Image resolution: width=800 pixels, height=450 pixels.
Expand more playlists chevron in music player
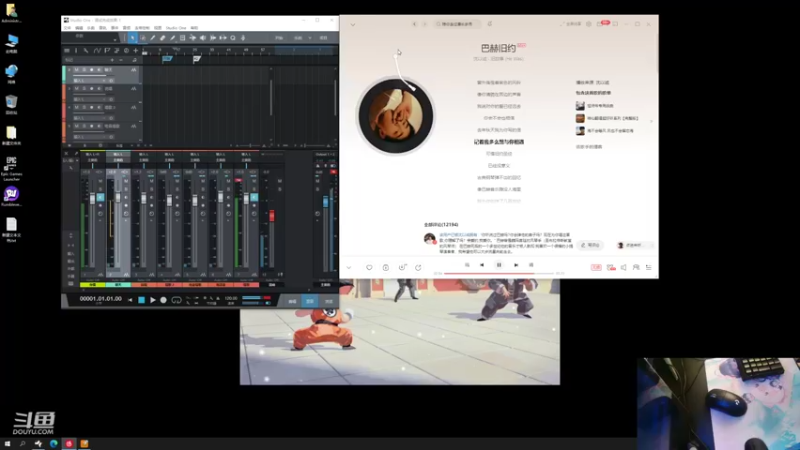click(x=651, y=121)
